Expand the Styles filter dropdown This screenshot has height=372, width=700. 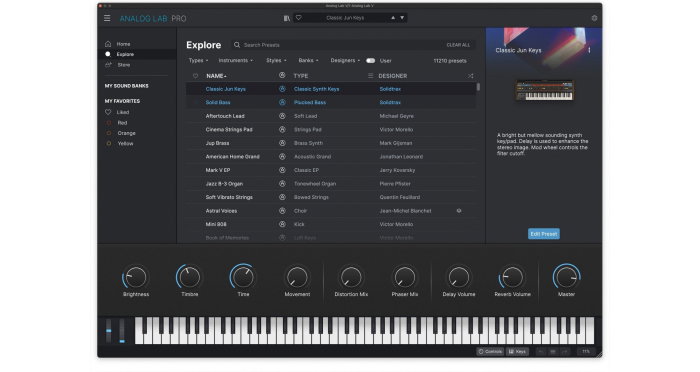click(276, 60)
